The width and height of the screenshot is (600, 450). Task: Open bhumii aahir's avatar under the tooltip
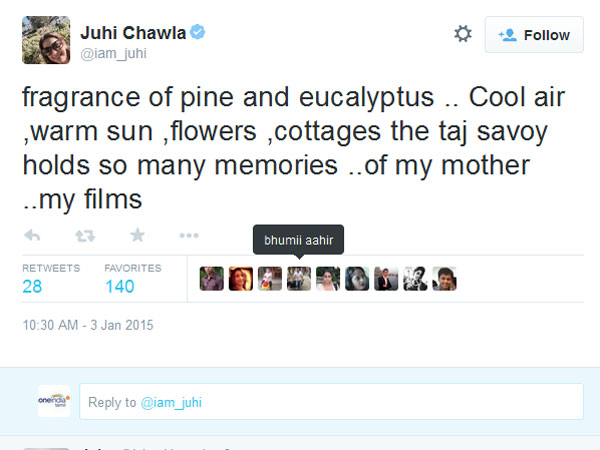[299, 279]
